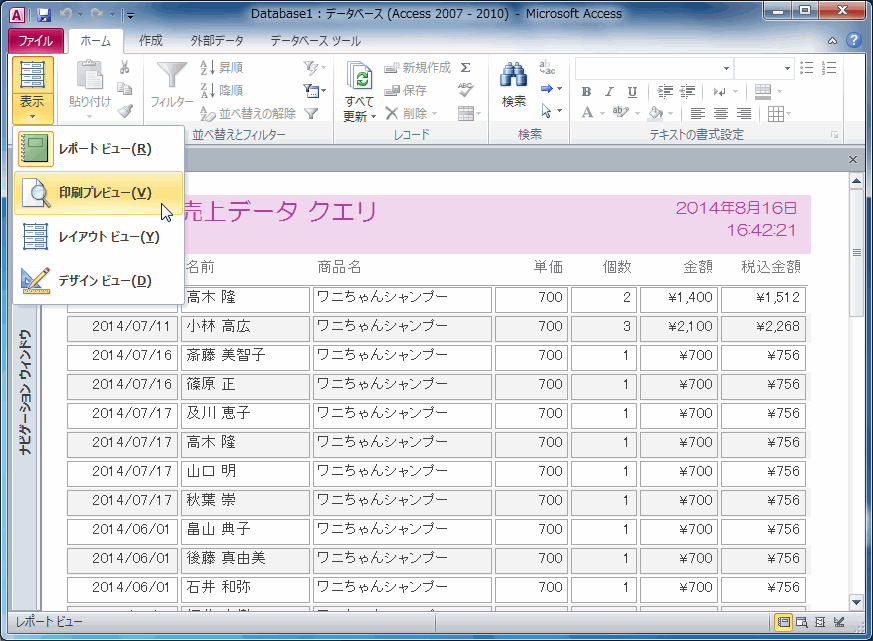Click the Refresh All (すべて更新) icon
Viewport: 873px width, 641px height.
(359, 76)
